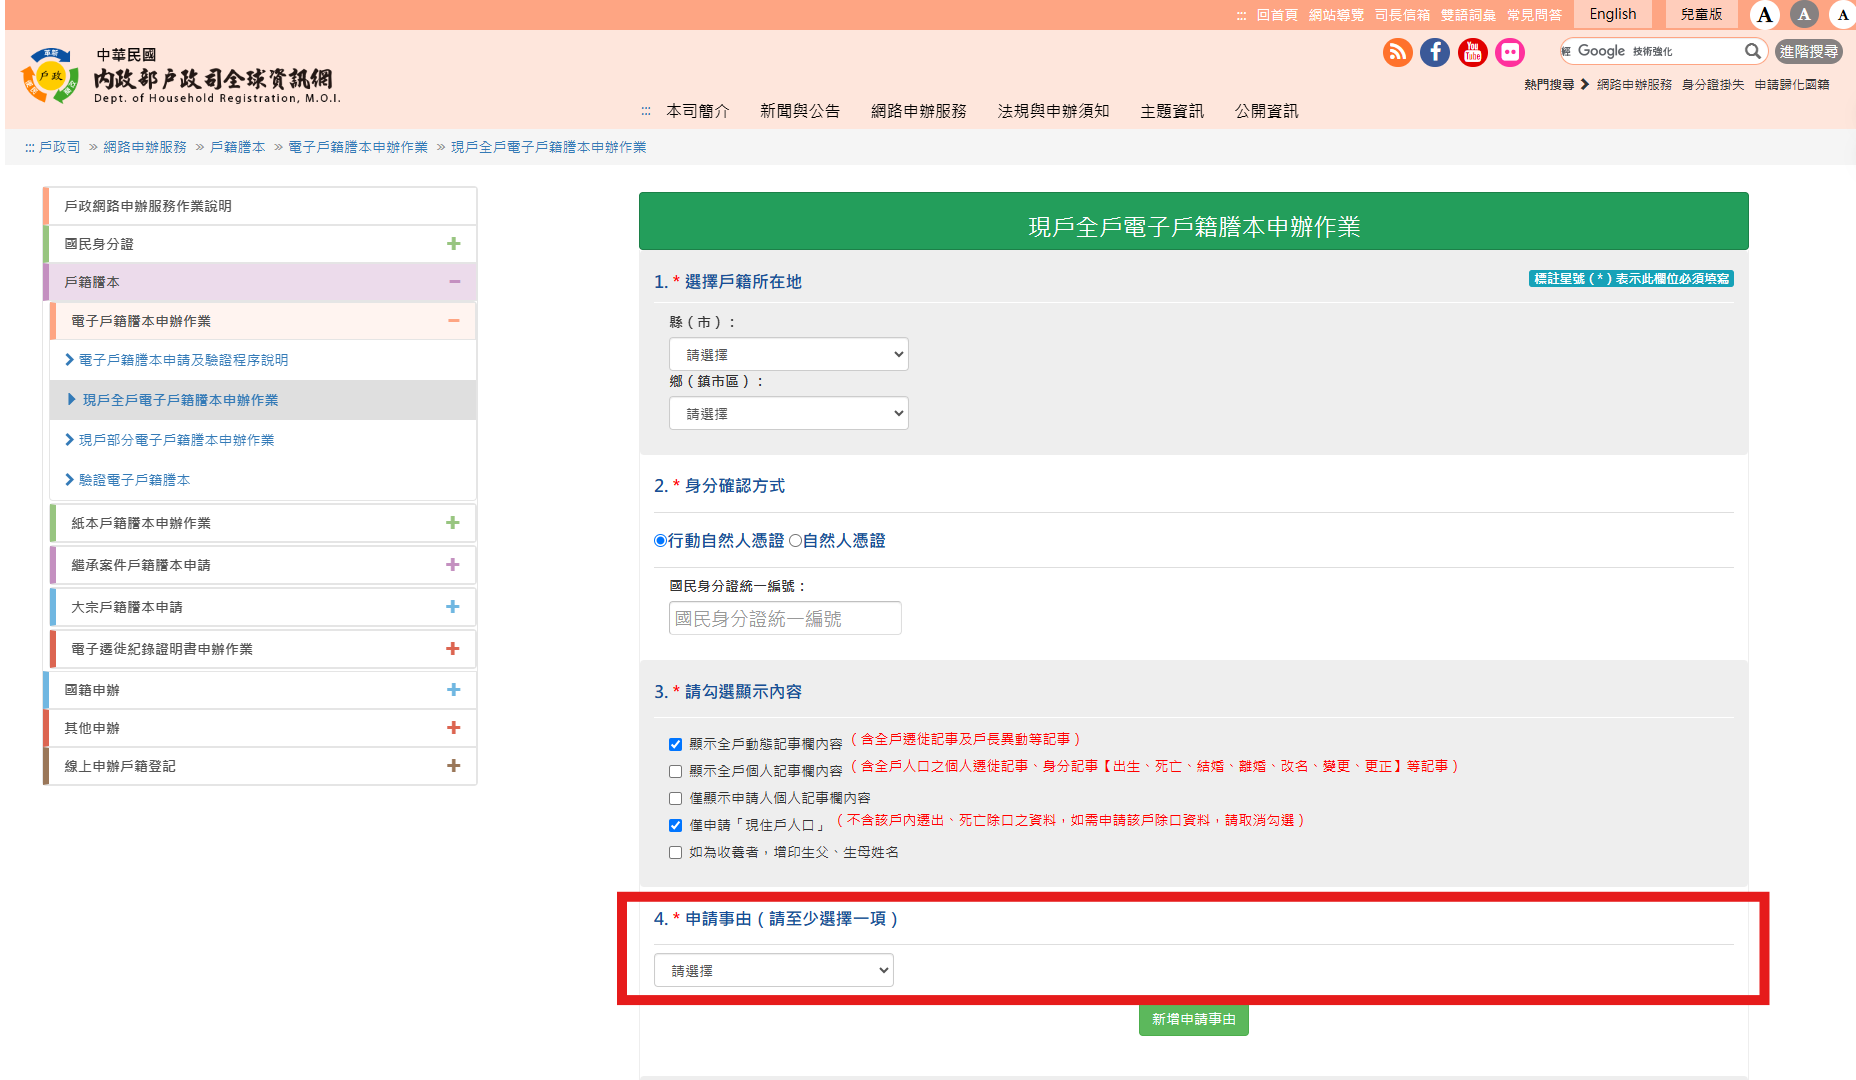Select the largest font size A icon

(x=1765, y=15)
